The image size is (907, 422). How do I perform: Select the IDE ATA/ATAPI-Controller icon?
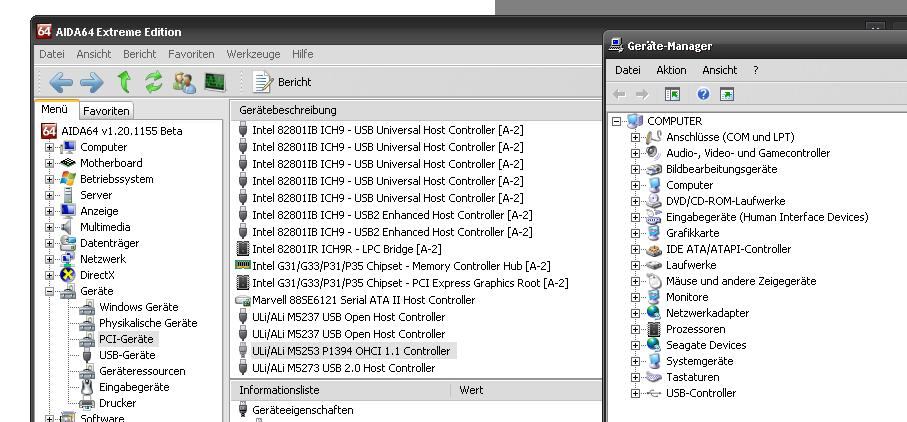point(654,250)
